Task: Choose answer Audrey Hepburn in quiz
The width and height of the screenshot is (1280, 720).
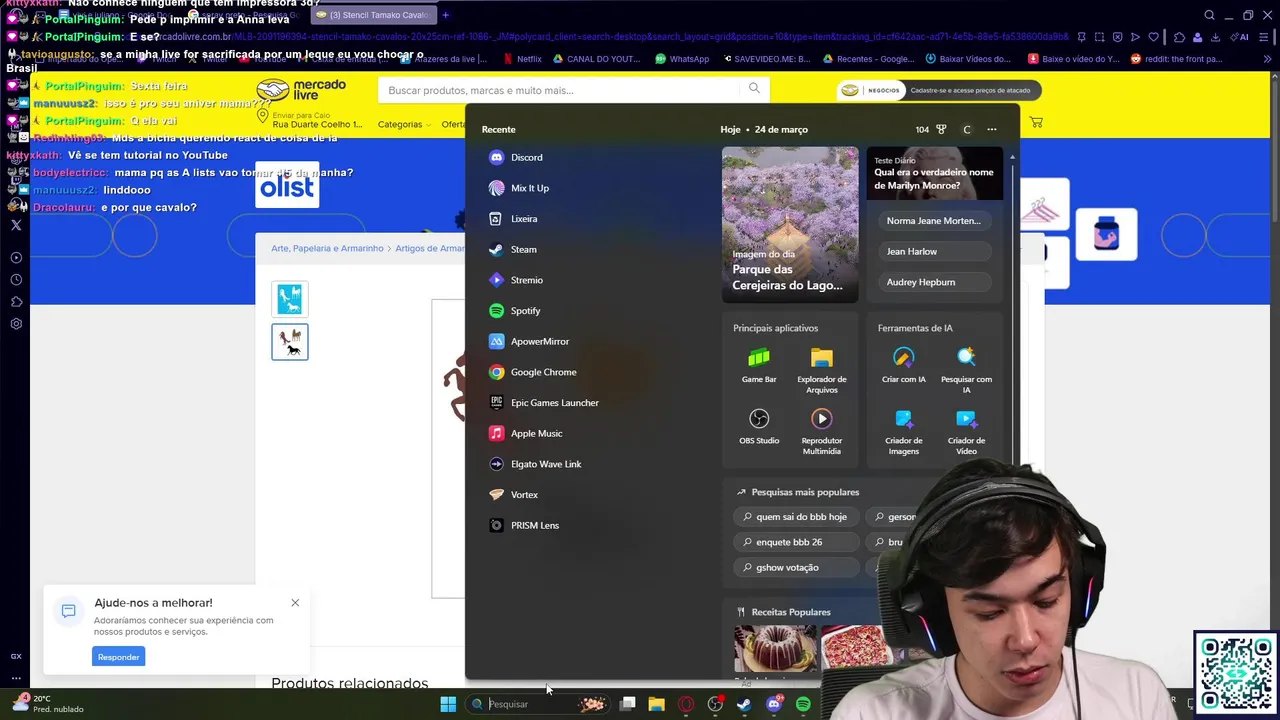Action: click(934, 282)
